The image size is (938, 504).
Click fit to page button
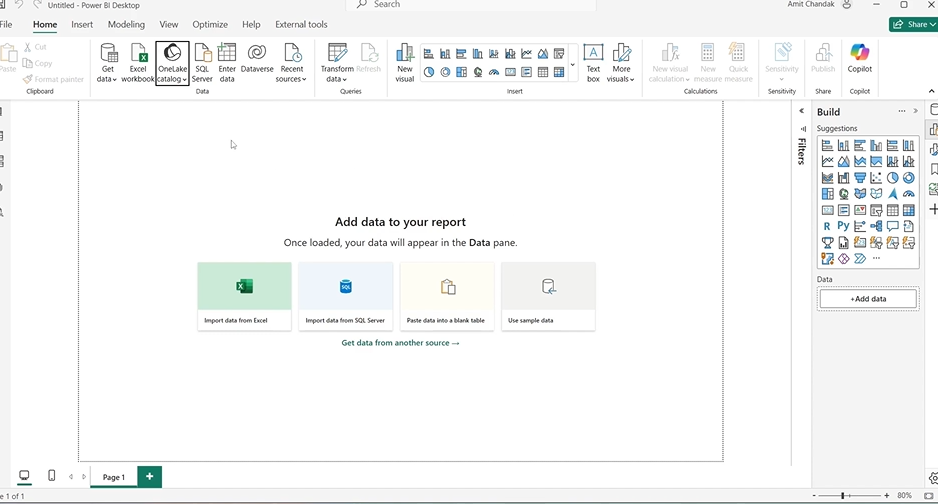point(928,496)
